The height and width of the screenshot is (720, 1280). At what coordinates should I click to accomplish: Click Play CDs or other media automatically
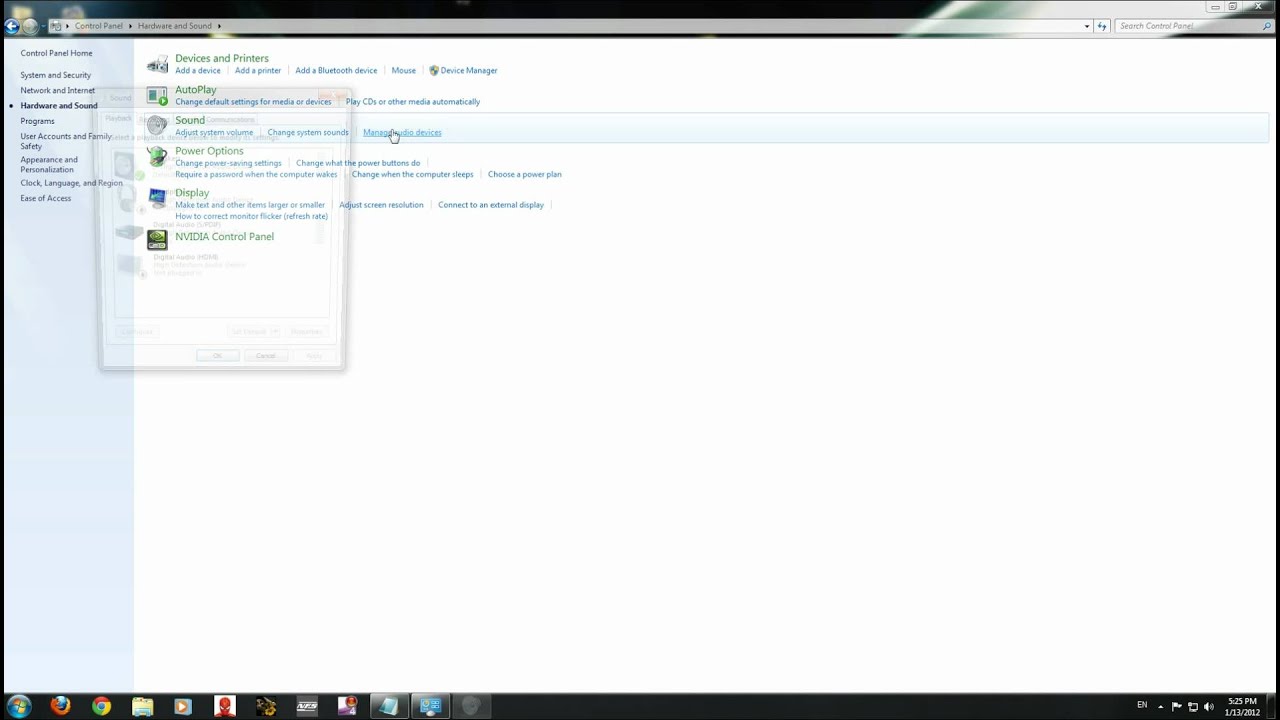pyautogui.click(x=413, y=102)
